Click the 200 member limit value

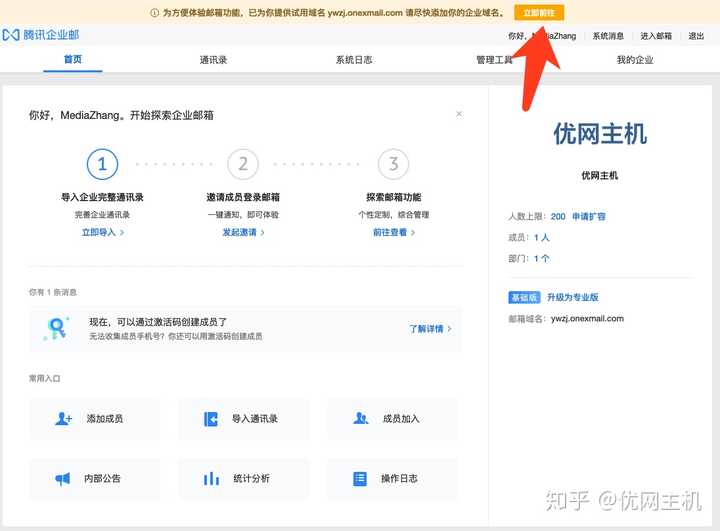coord(558,216)
